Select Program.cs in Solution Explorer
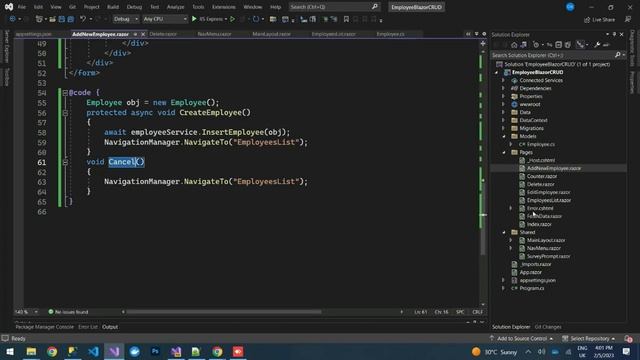Viewport: 640px width, 360px height. (531, 288)
